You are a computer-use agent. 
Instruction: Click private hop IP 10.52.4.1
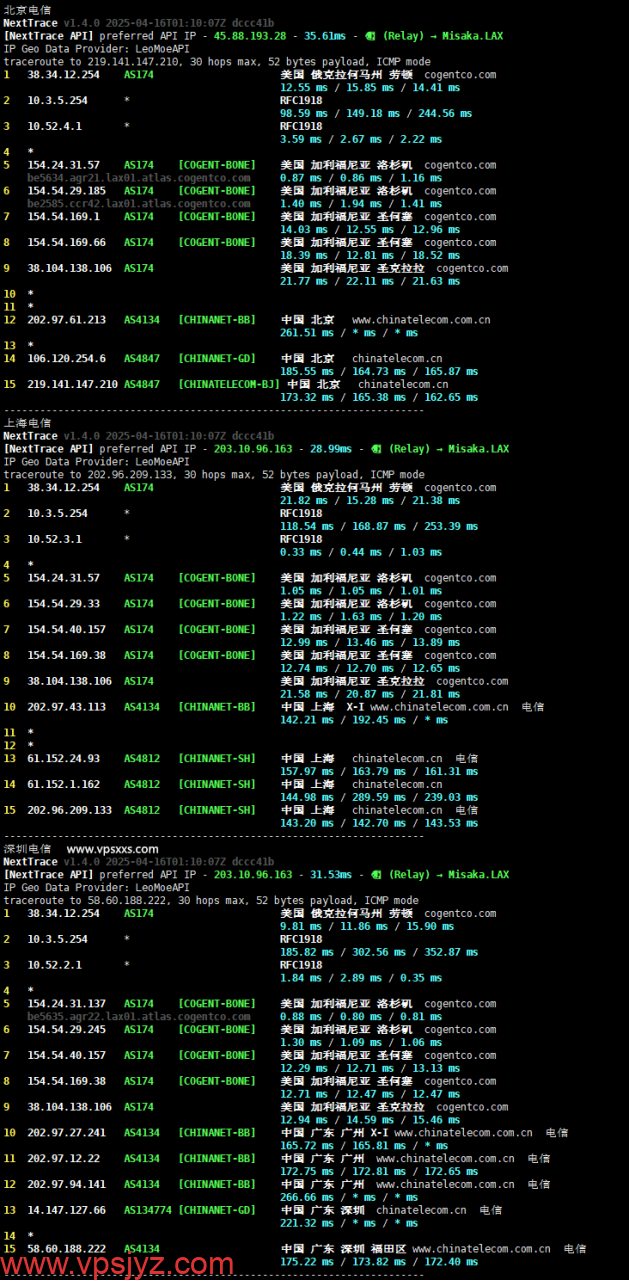(x=54, y=127)
